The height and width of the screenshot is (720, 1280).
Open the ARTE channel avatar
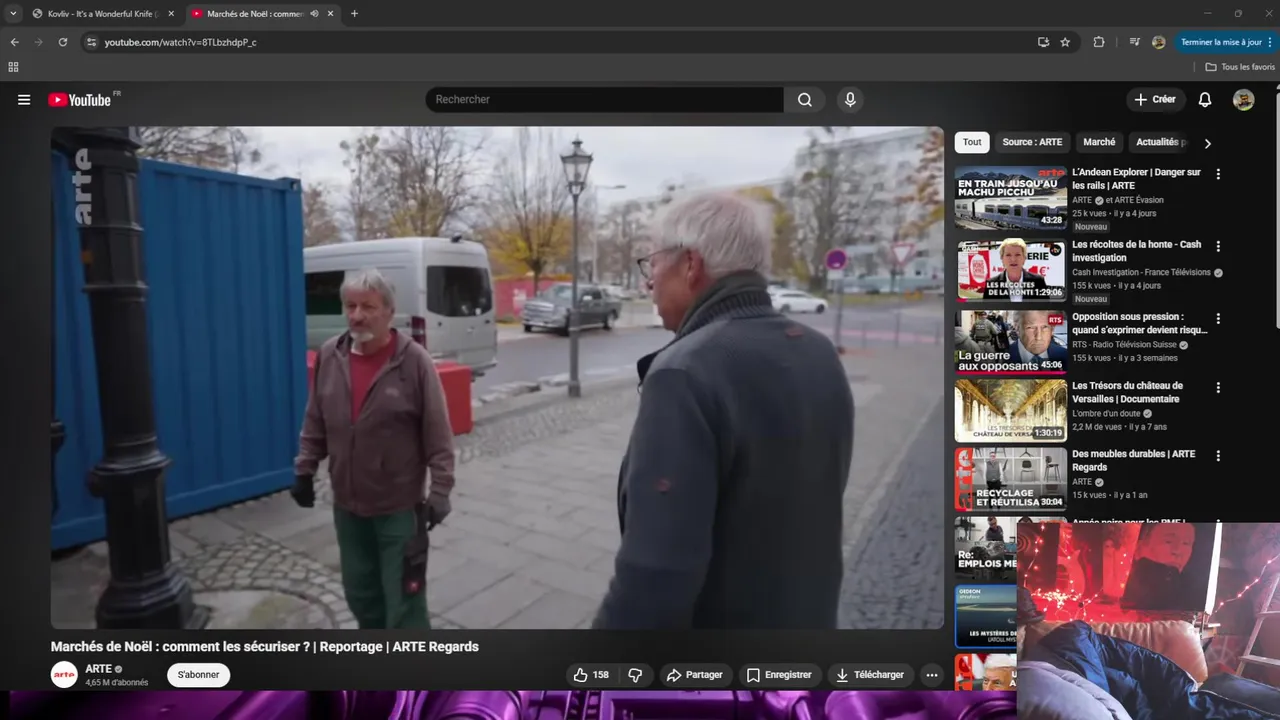[64, 675]
